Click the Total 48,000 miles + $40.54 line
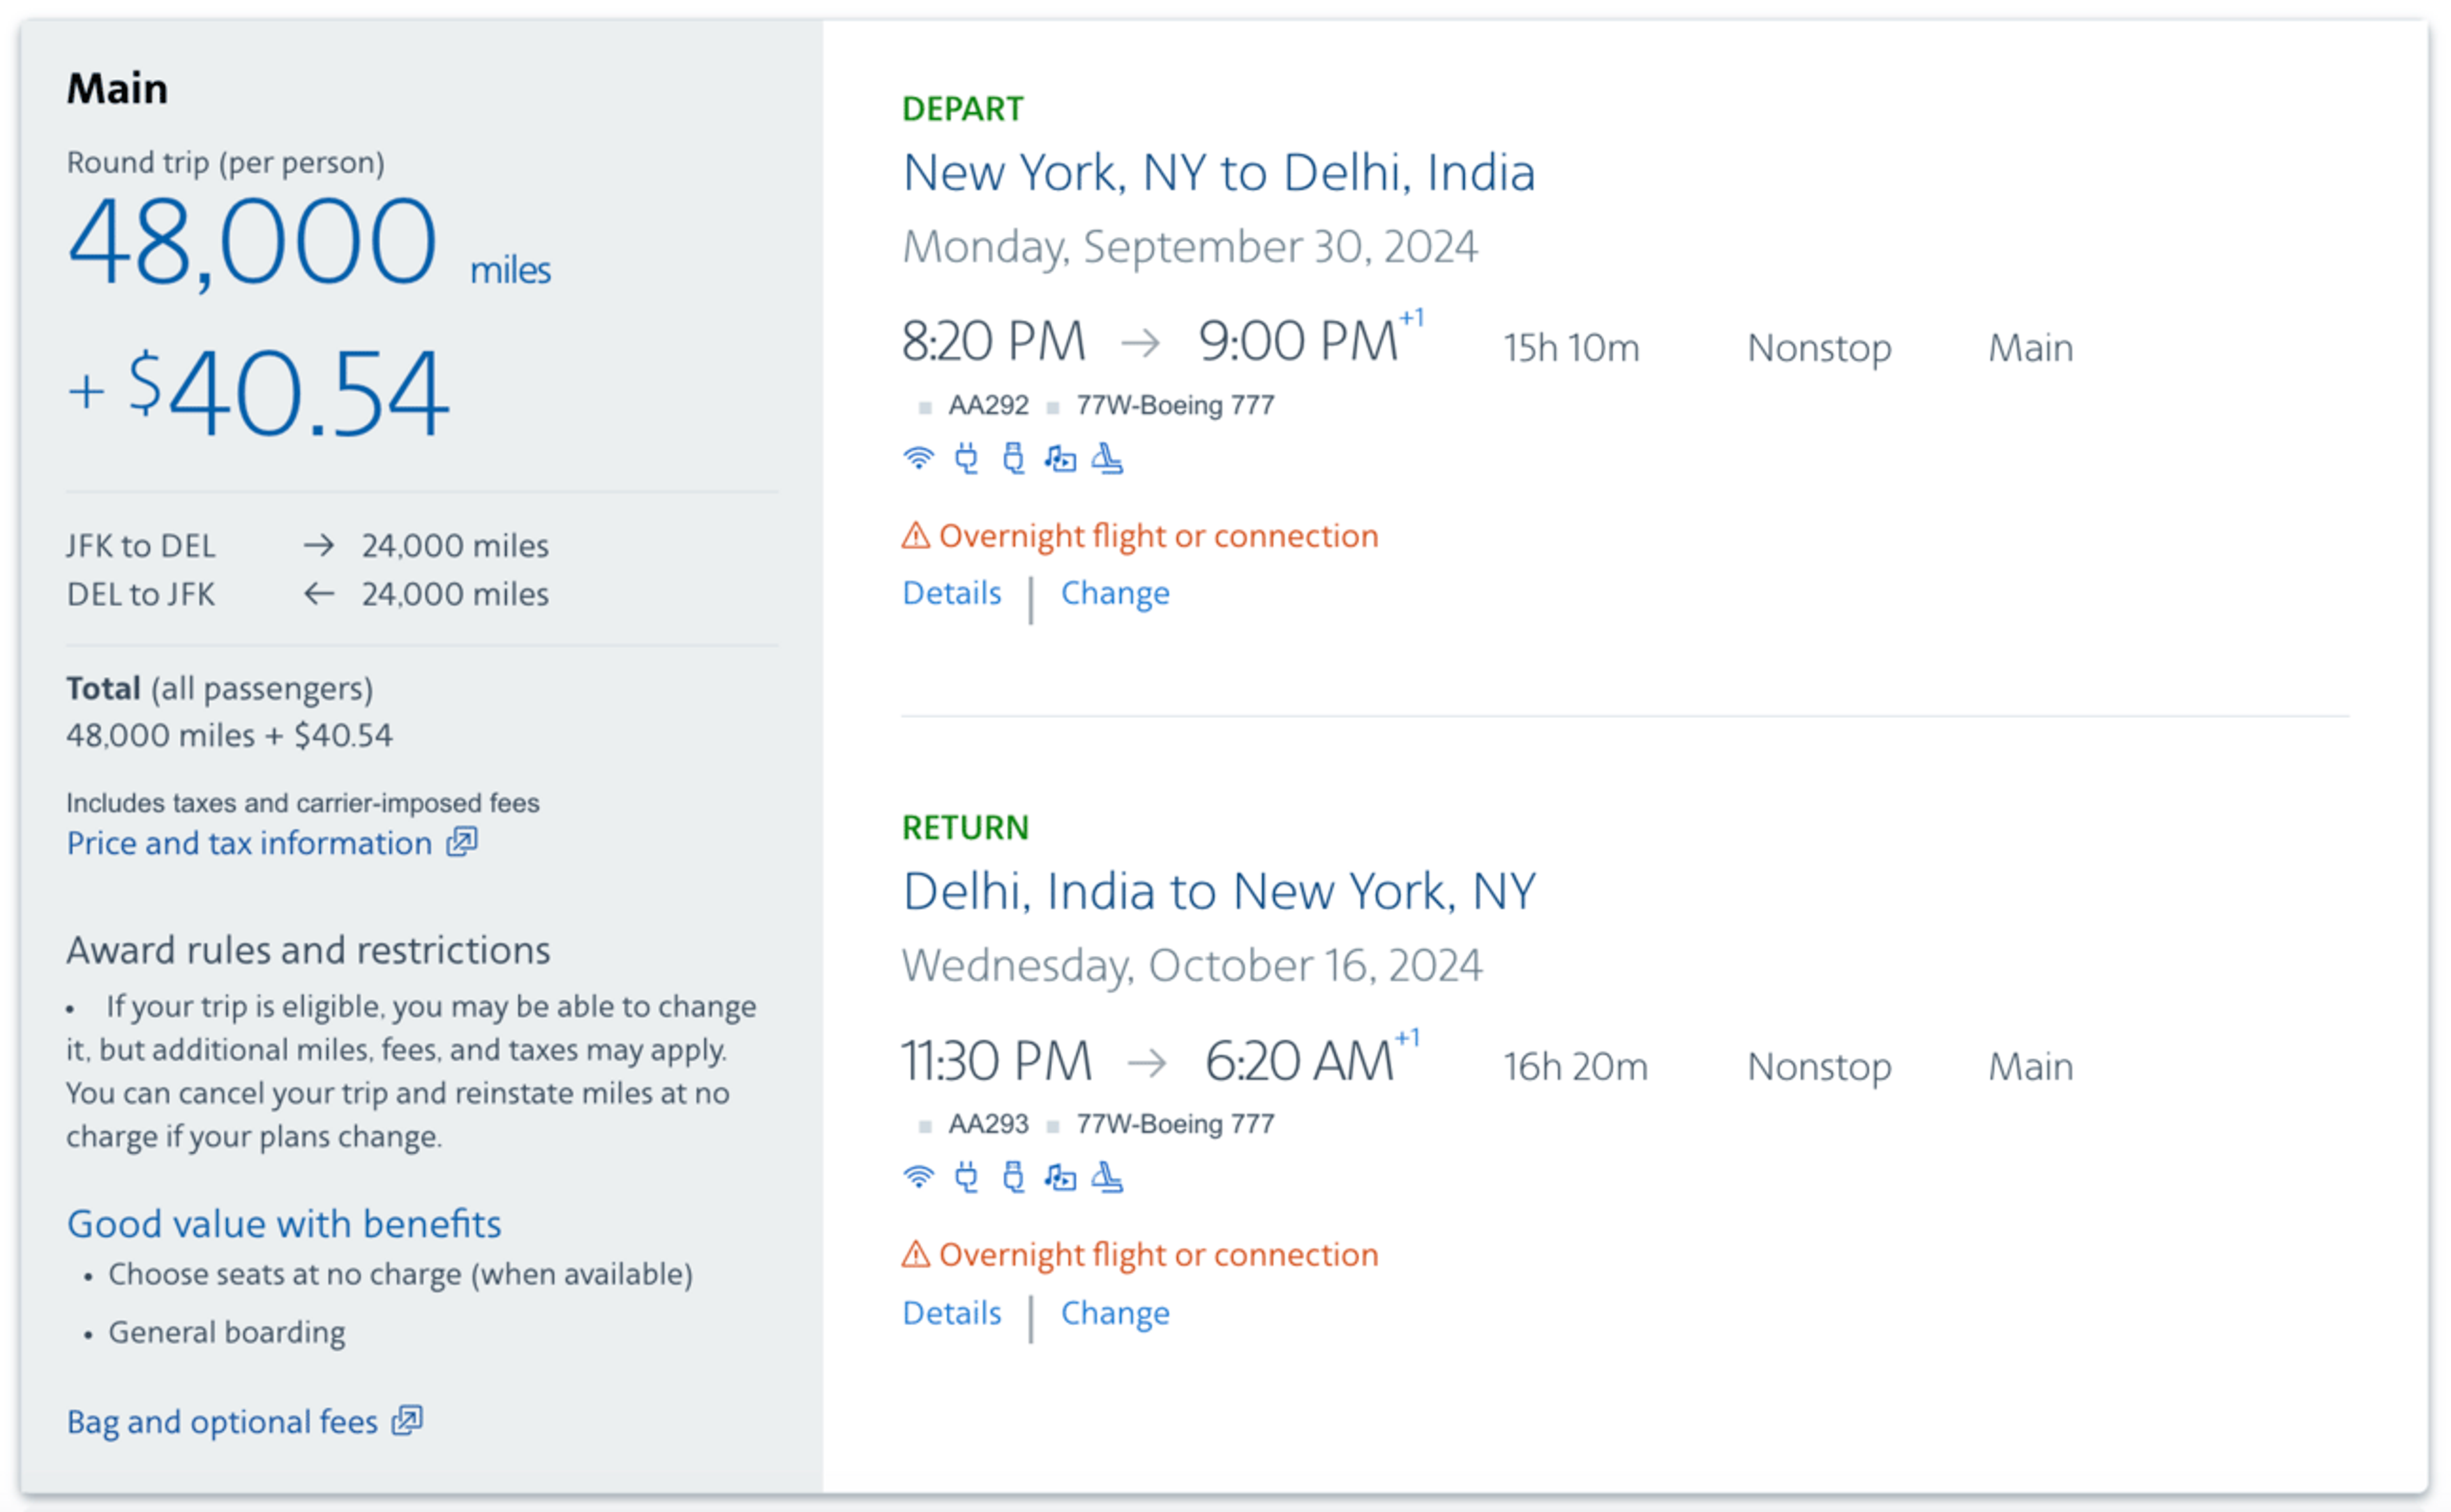This screenshot has height=1512, width=2451. [229, 736]
